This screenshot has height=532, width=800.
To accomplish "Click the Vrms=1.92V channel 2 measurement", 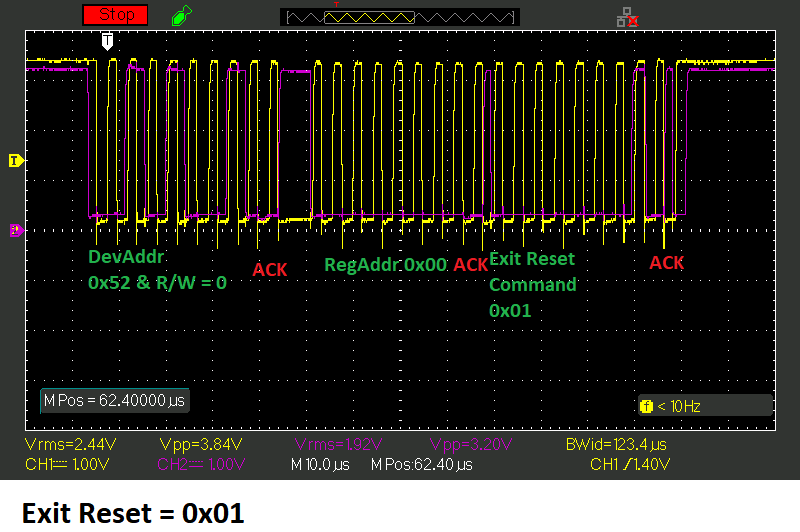I will [x=338, y=444].
